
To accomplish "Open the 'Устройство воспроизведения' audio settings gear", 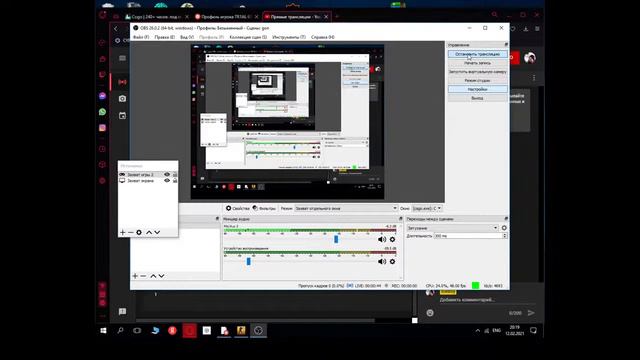I will pos(392,261).
